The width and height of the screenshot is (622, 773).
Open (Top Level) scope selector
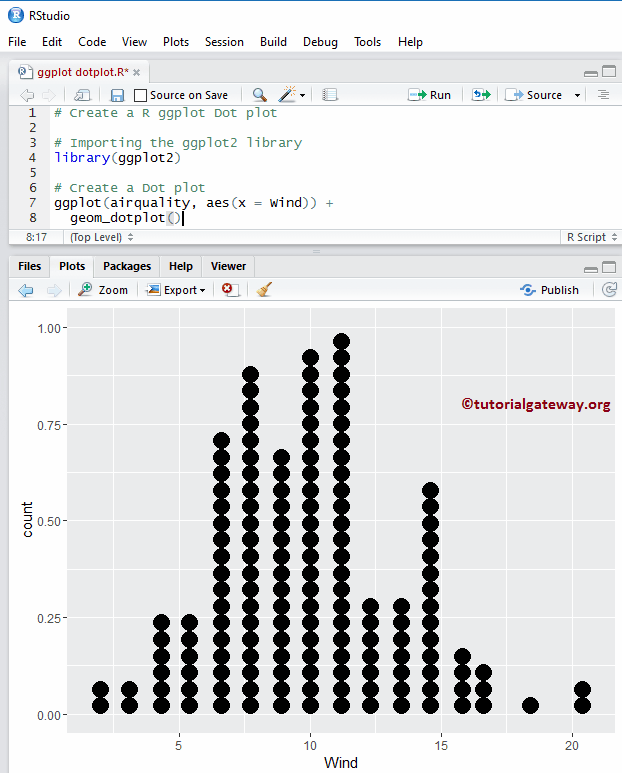(x=101, y=237)
